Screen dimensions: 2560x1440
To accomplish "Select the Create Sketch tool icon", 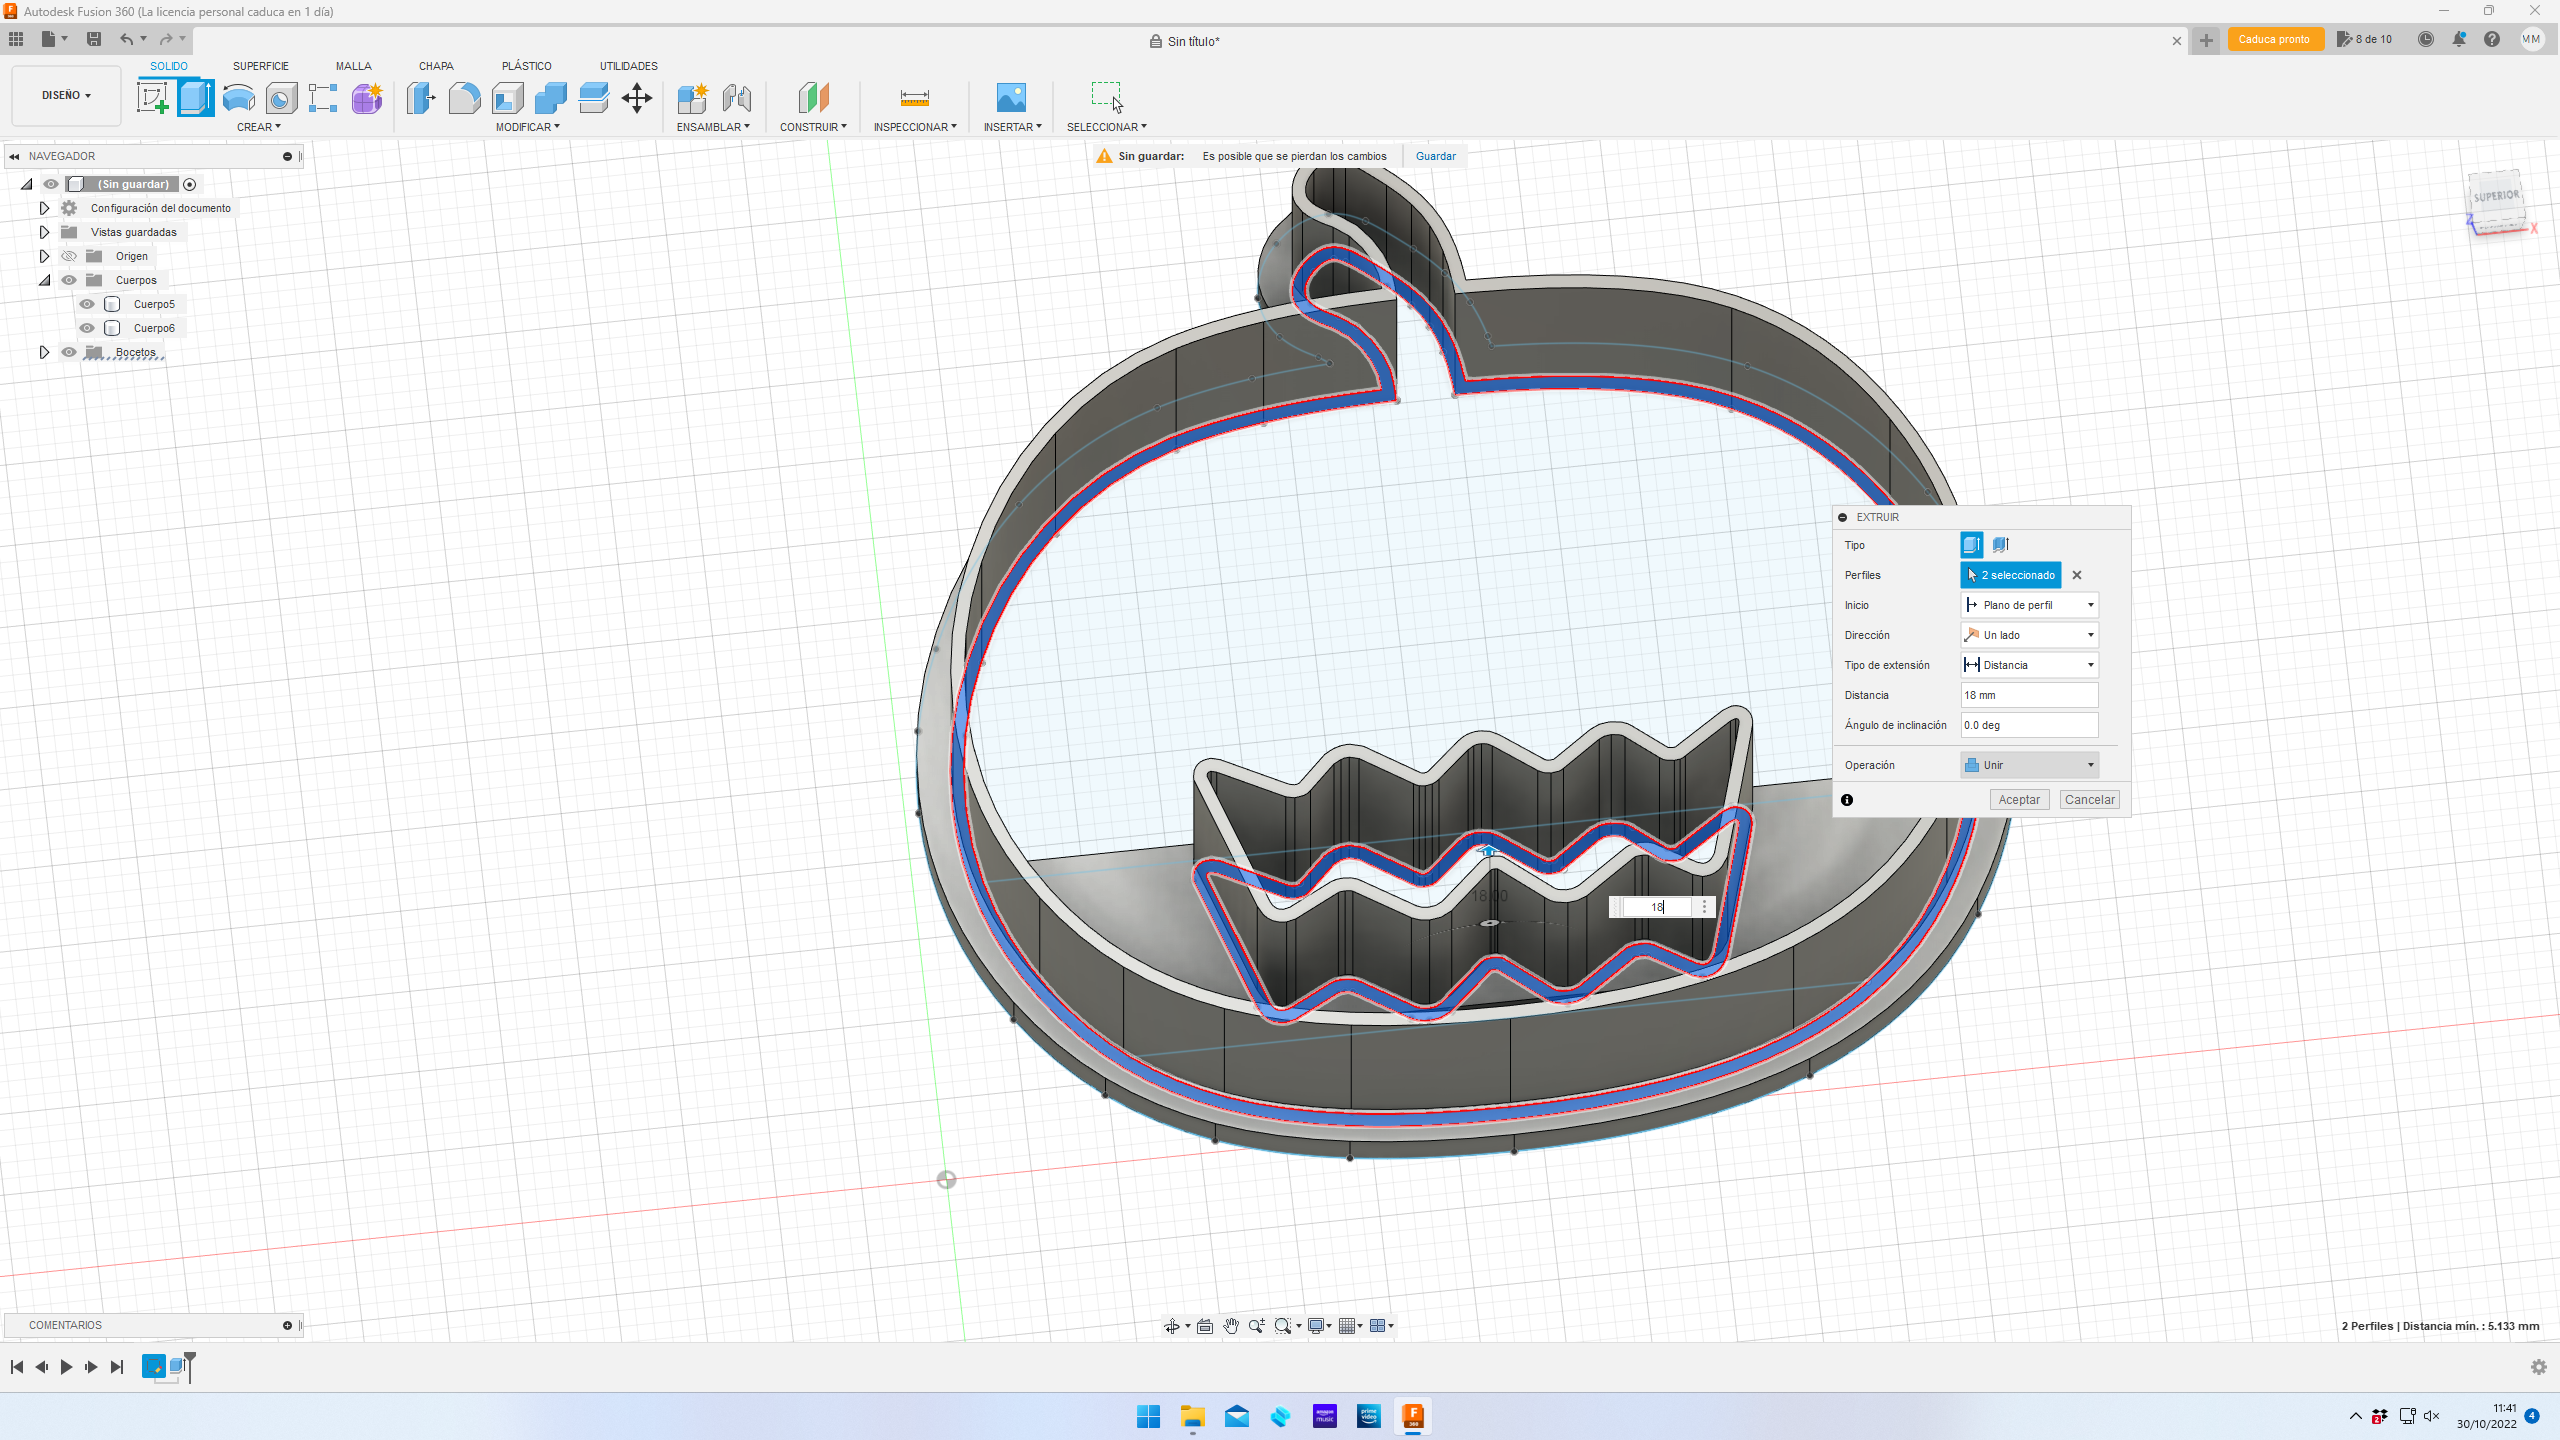I will click(x=152, y=98).
